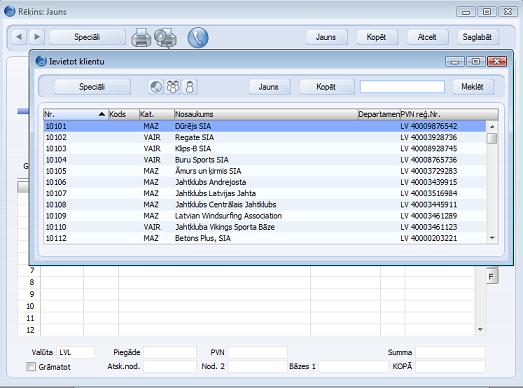523x388 pixels.
Task: Click customer list scrollbar thumb
Action: [492, 138]
